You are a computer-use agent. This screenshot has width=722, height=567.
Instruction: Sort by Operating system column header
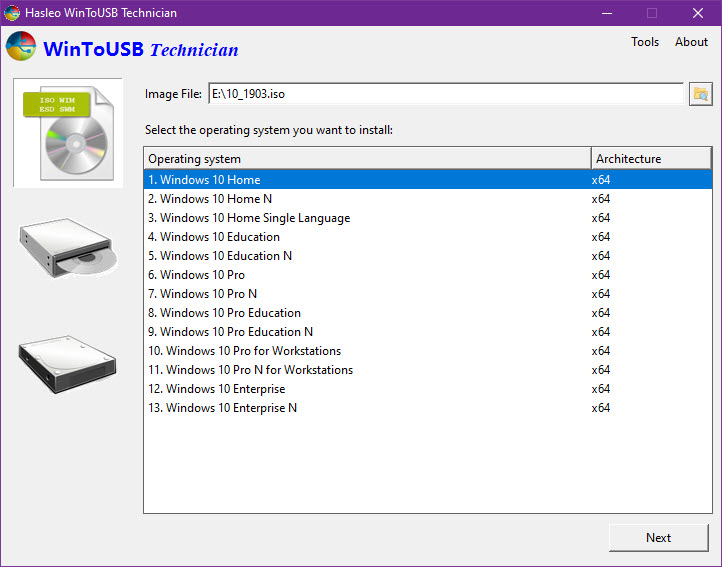click(x=367, y=159)
